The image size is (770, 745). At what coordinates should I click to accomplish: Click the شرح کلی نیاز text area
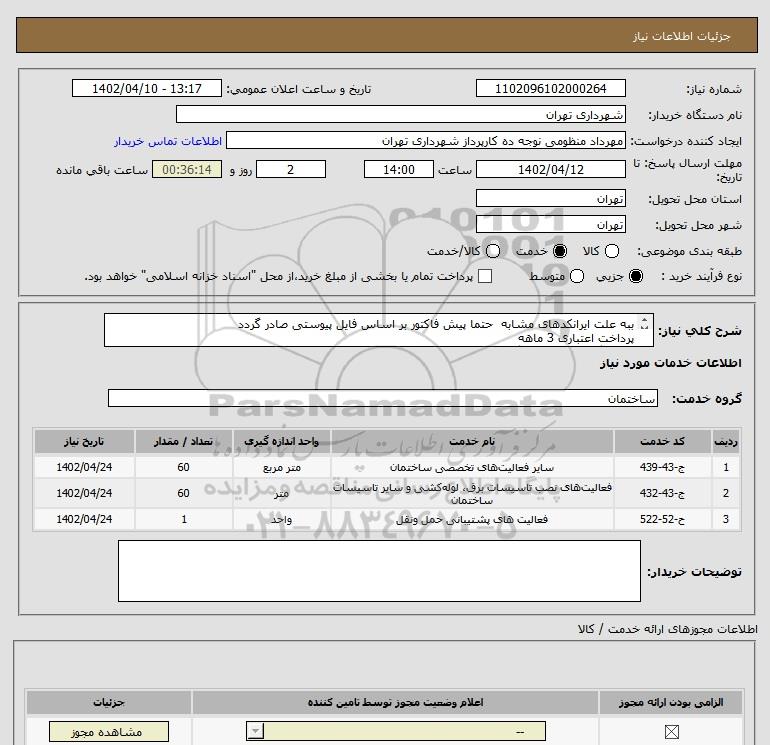[379, 330]
